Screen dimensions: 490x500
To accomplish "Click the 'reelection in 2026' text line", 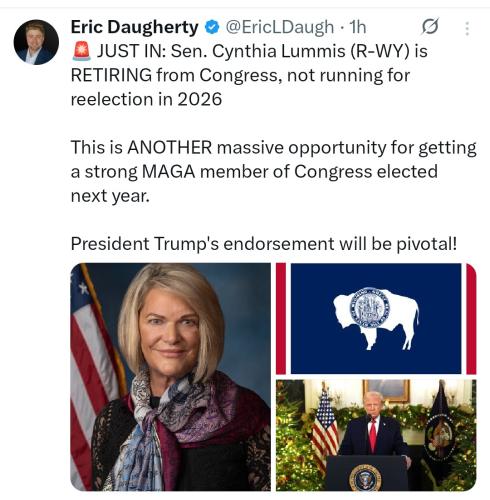I will (x=146, y=99).
